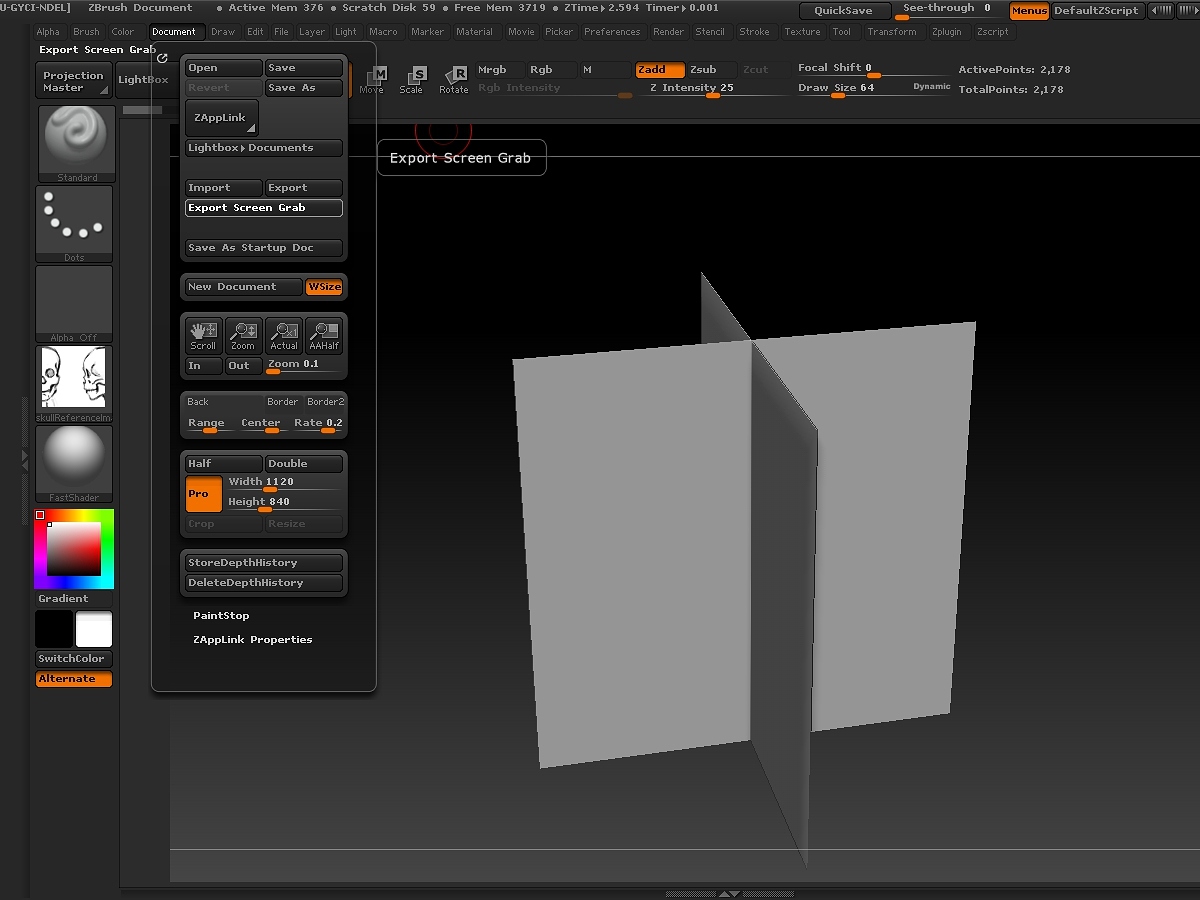This screenshot has width=1200, height=900.
Task: Open the Projection Master panel
Action: (73, 81)
